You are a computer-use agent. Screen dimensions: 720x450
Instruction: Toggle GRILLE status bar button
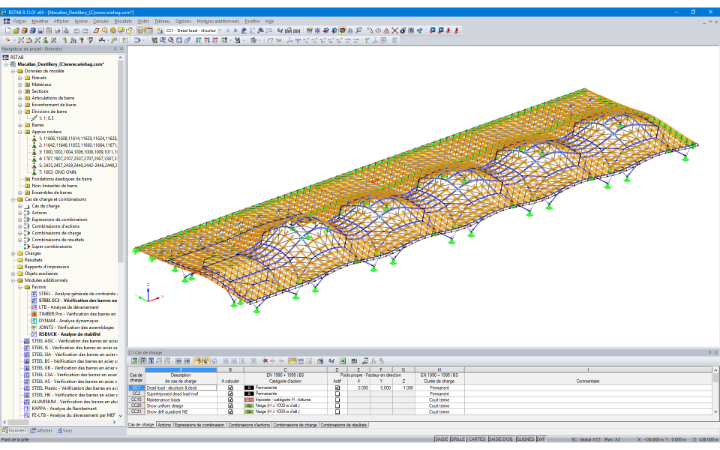click(x=458, y=439)
